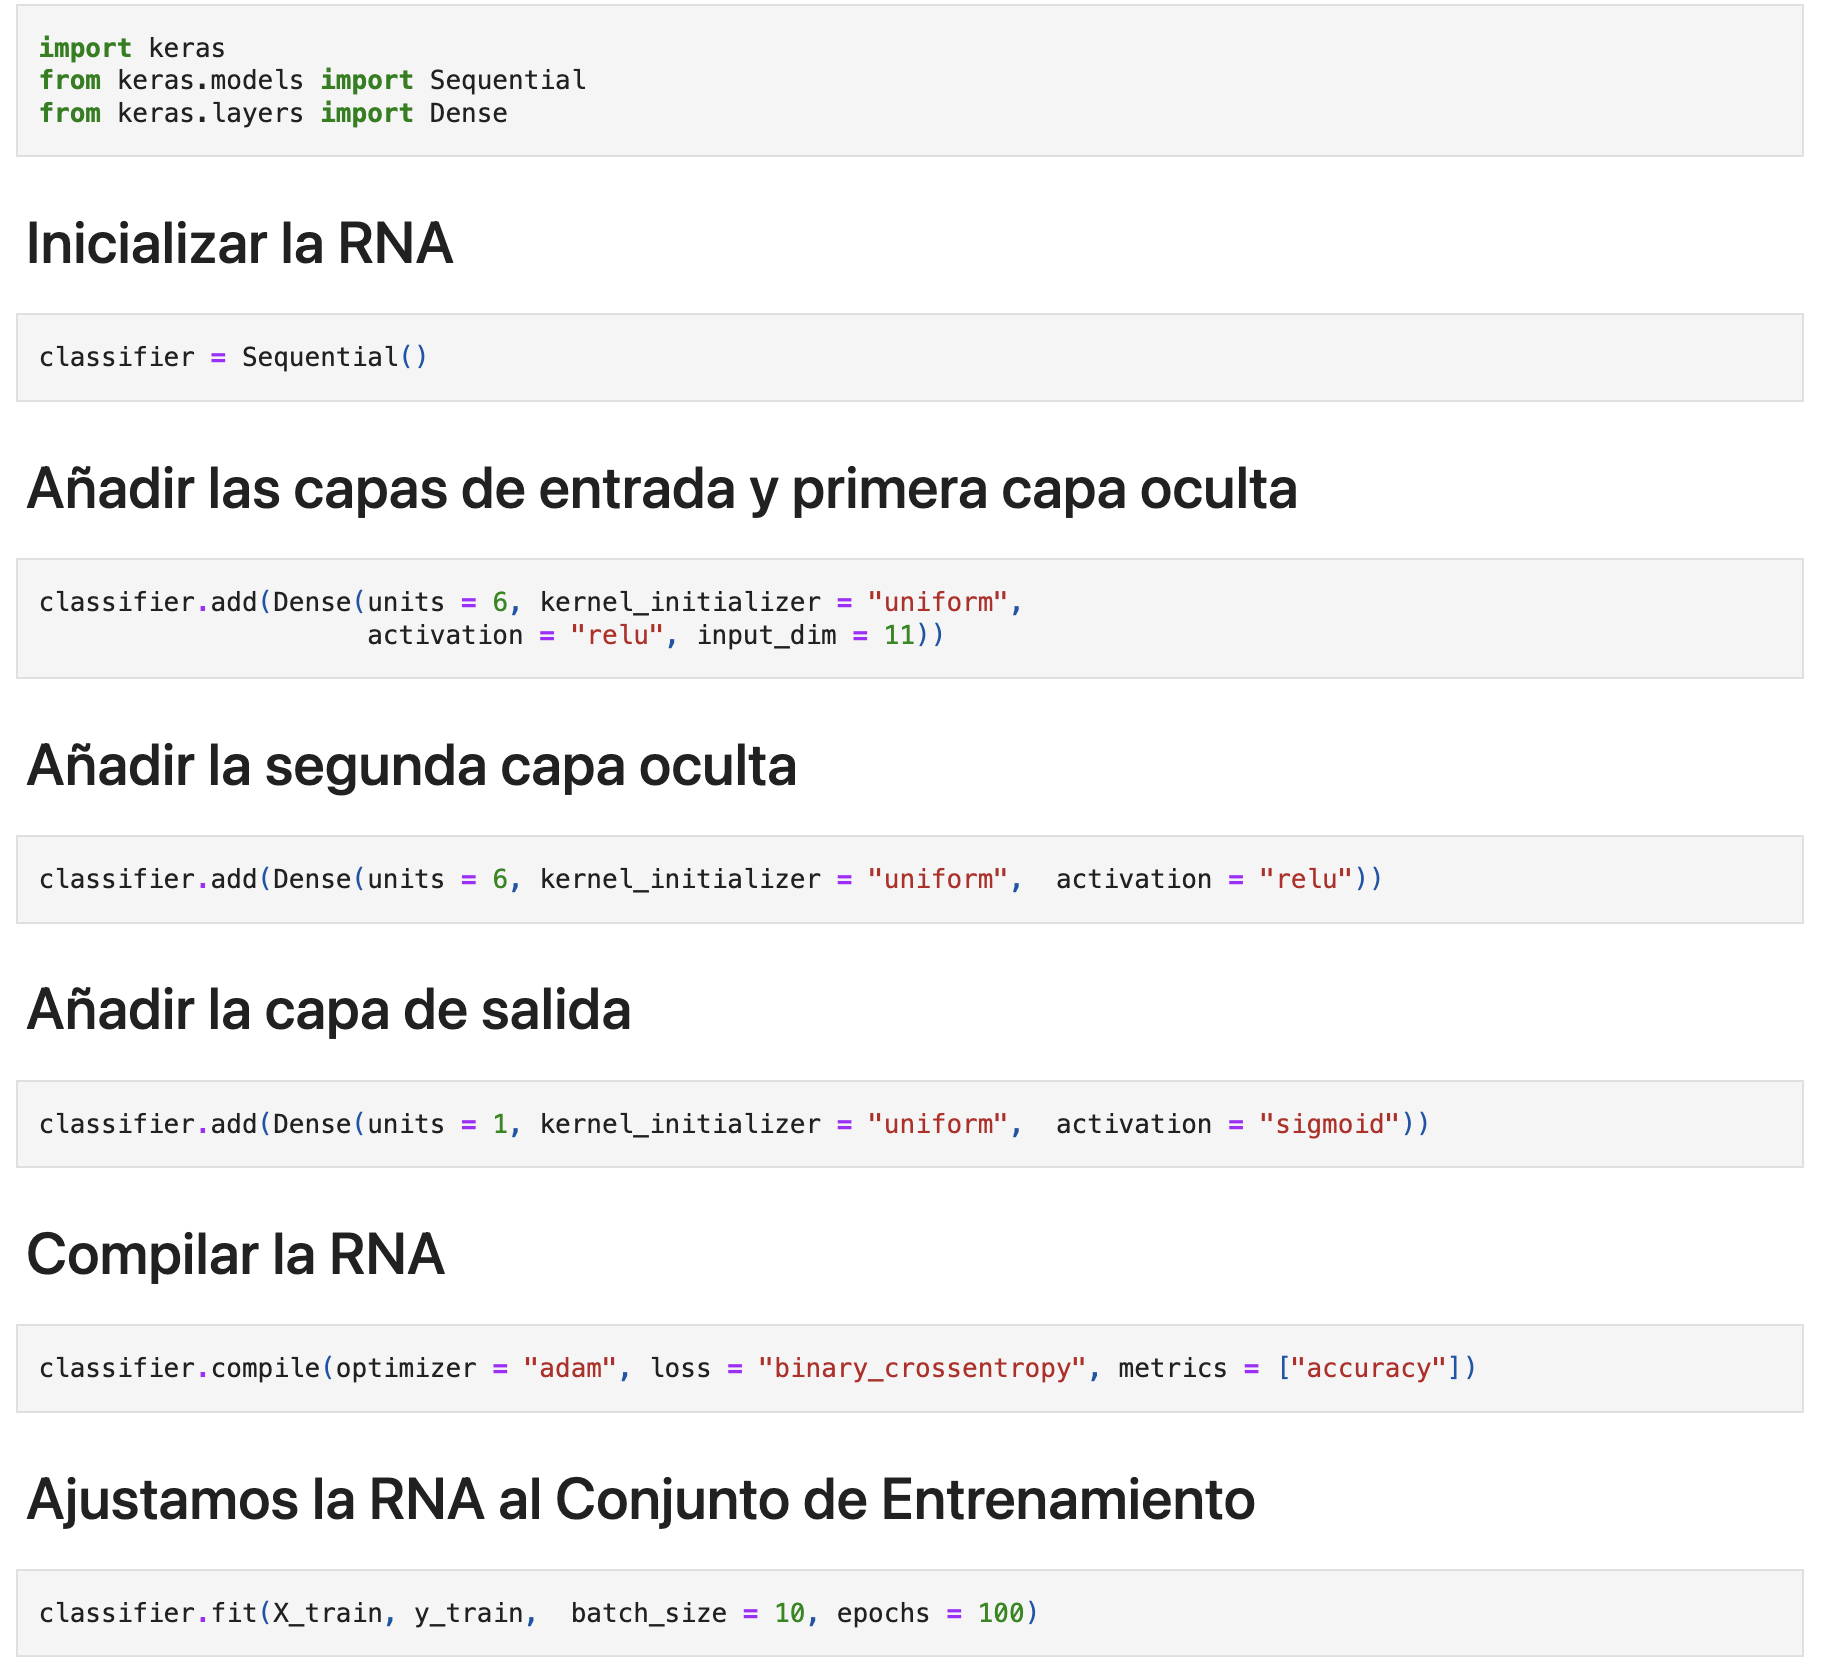Image resolution: width=1822 pixels, height=1668 pixels.
Task: Click the 'batch_size = 10' argument
Action: click(688, 1613)
